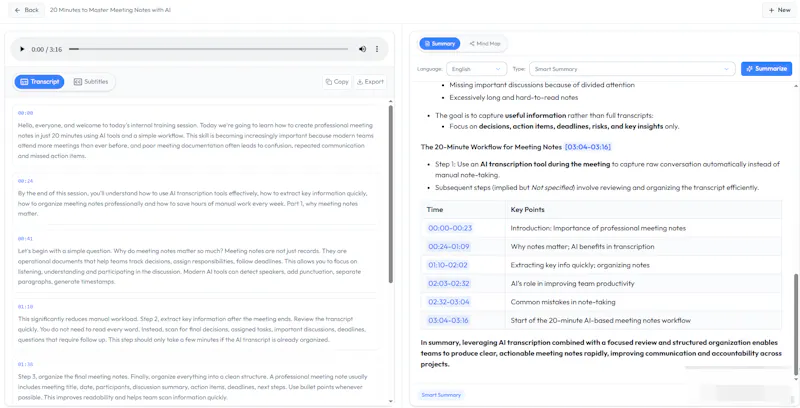Open the 03:04-03:16 link beside workflow heading

pyautogui.click(x=588, y=147)
